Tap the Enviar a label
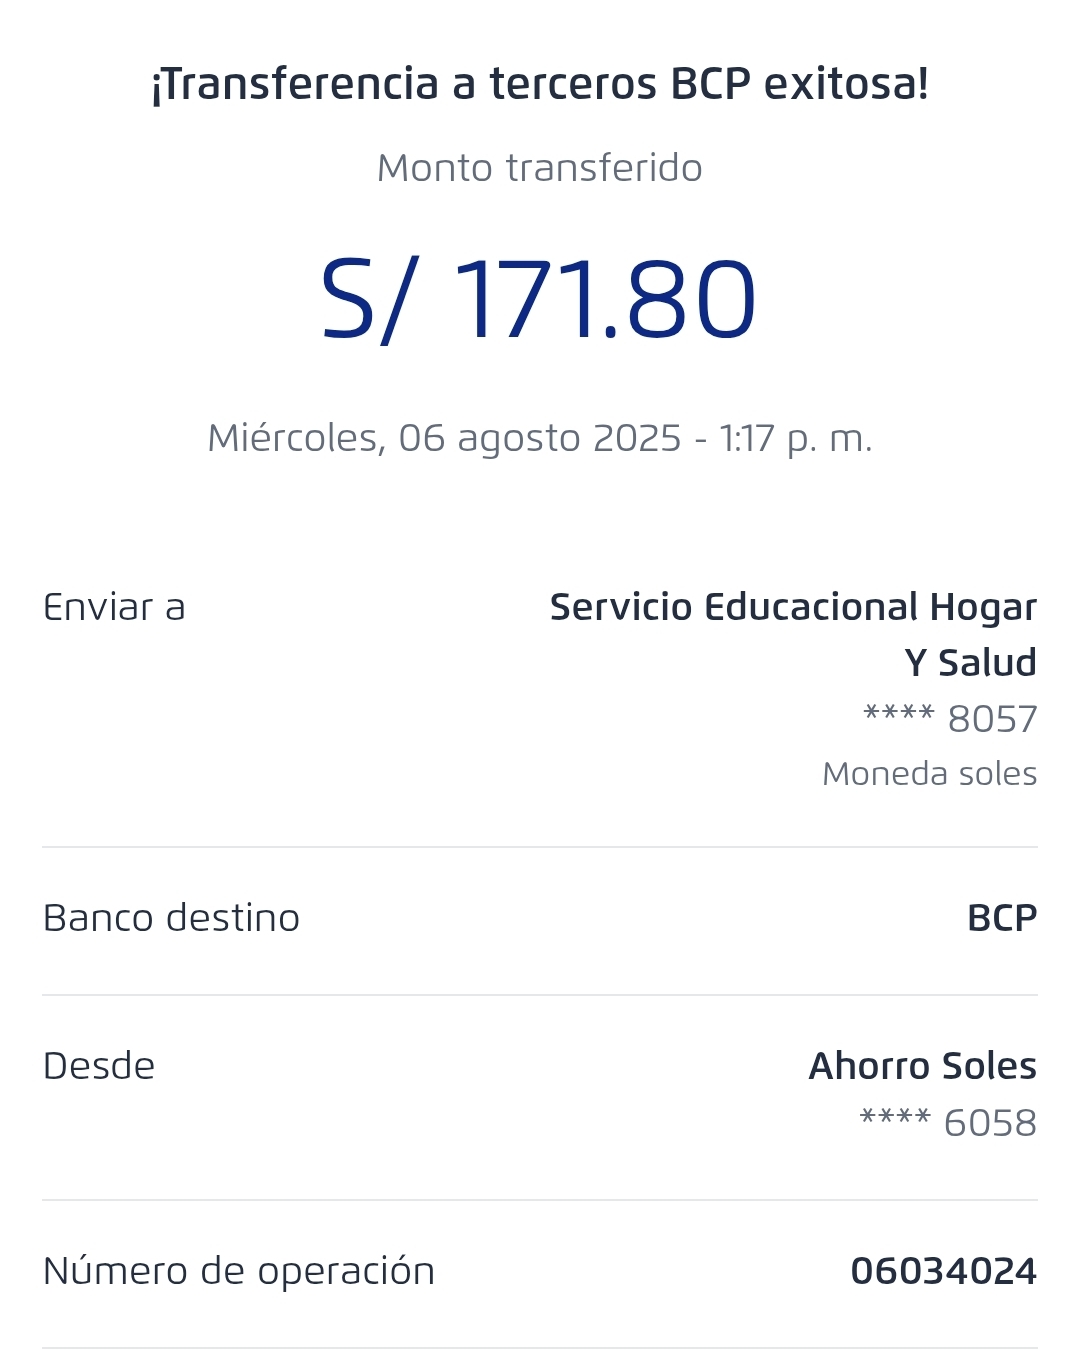The height and width of the screenshot is (1355, 1080). [x=114, y=607]
